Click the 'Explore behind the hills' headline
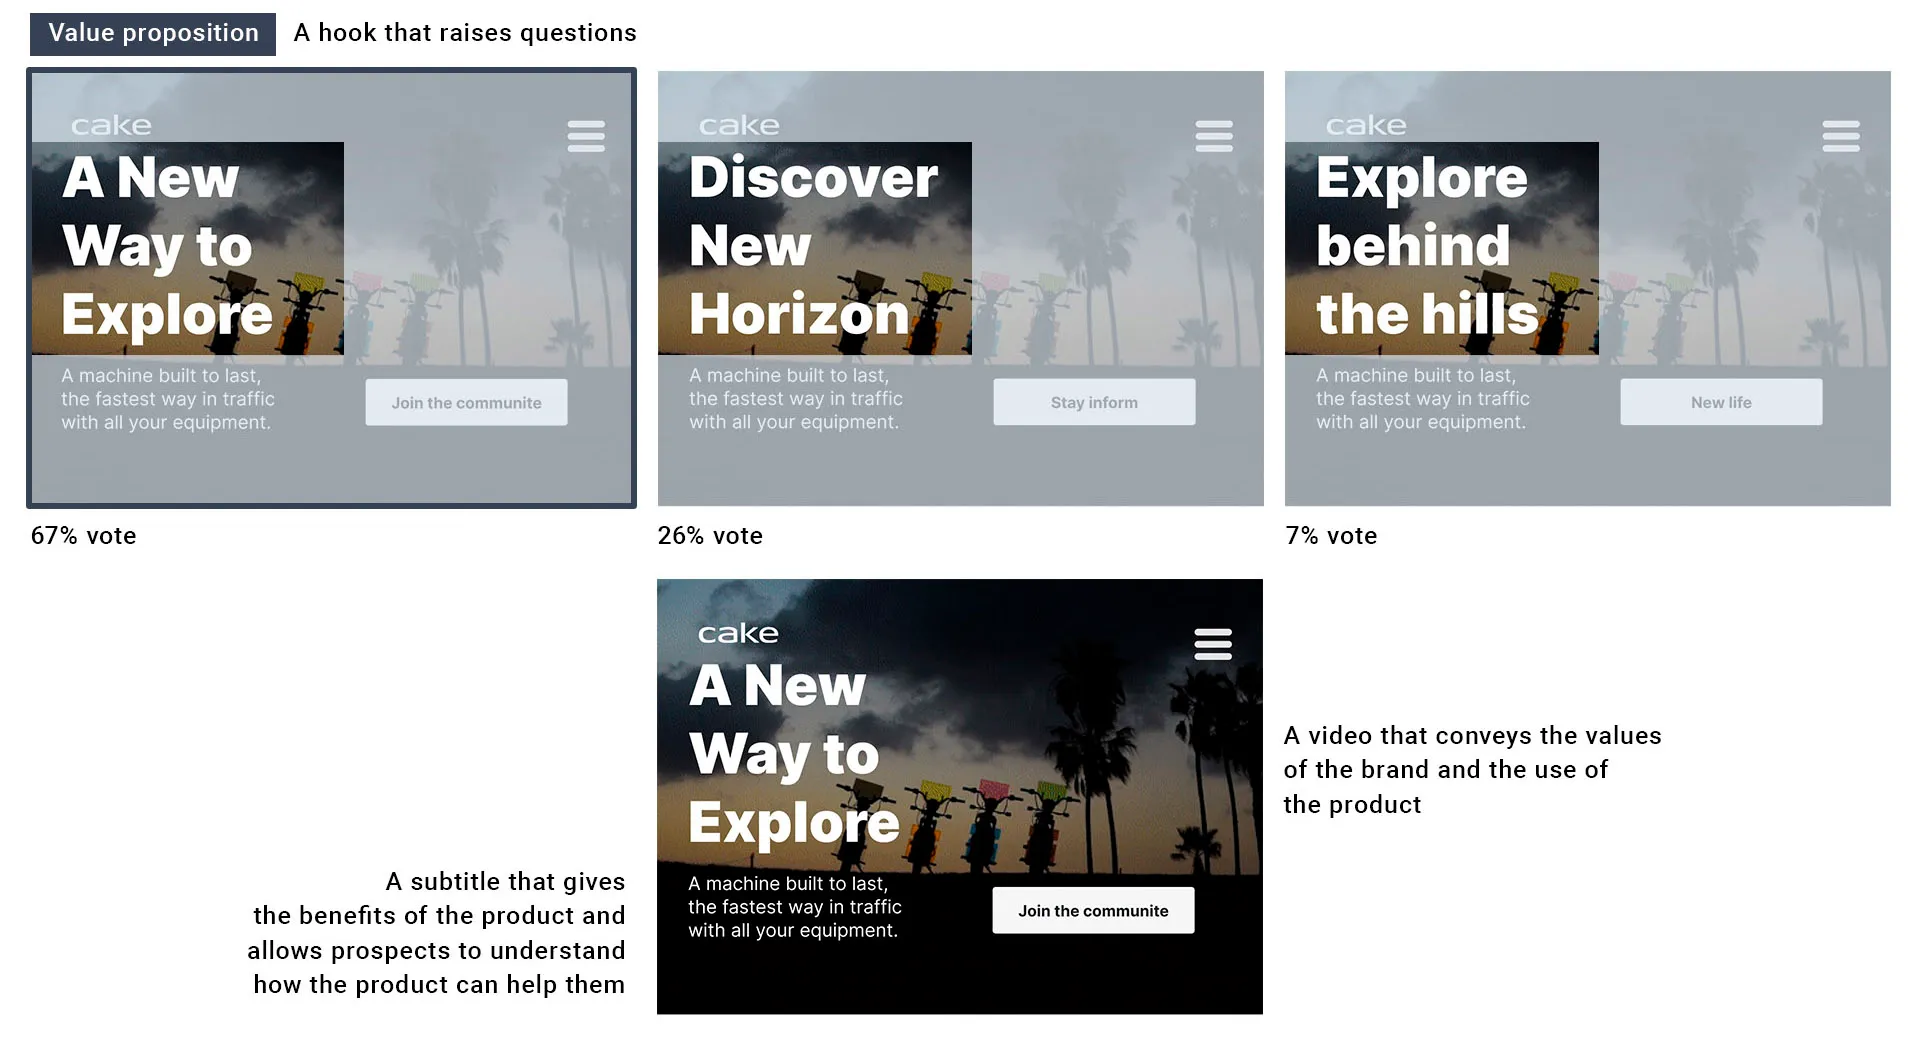 [x=1427, y=246]
